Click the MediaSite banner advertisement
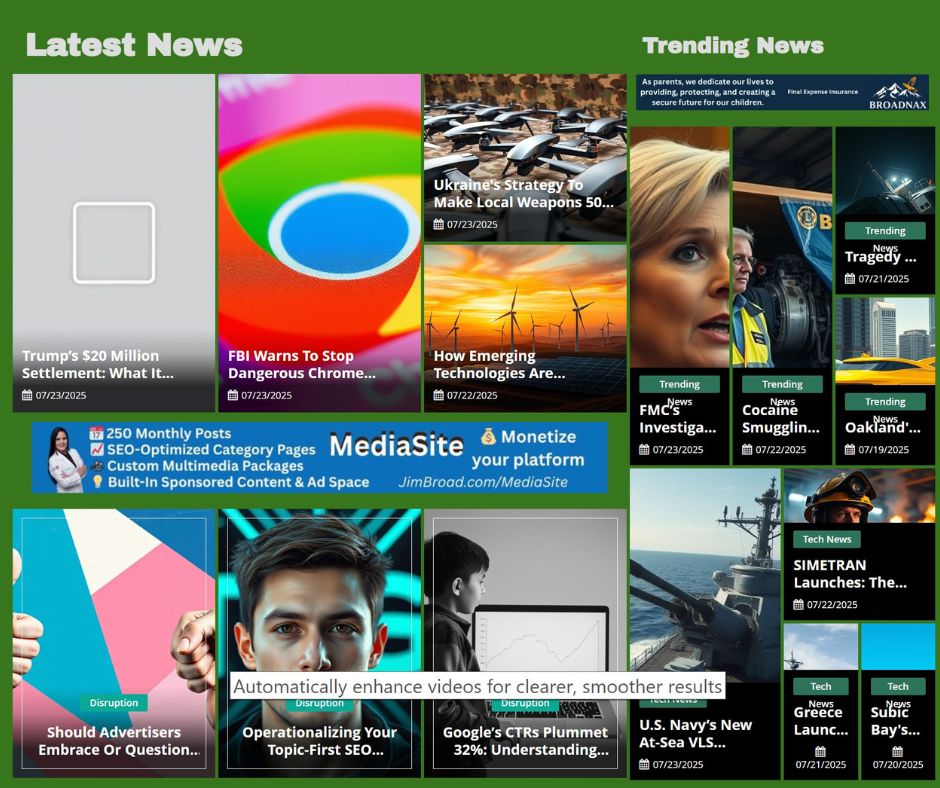940x788 pixels. 320,458
